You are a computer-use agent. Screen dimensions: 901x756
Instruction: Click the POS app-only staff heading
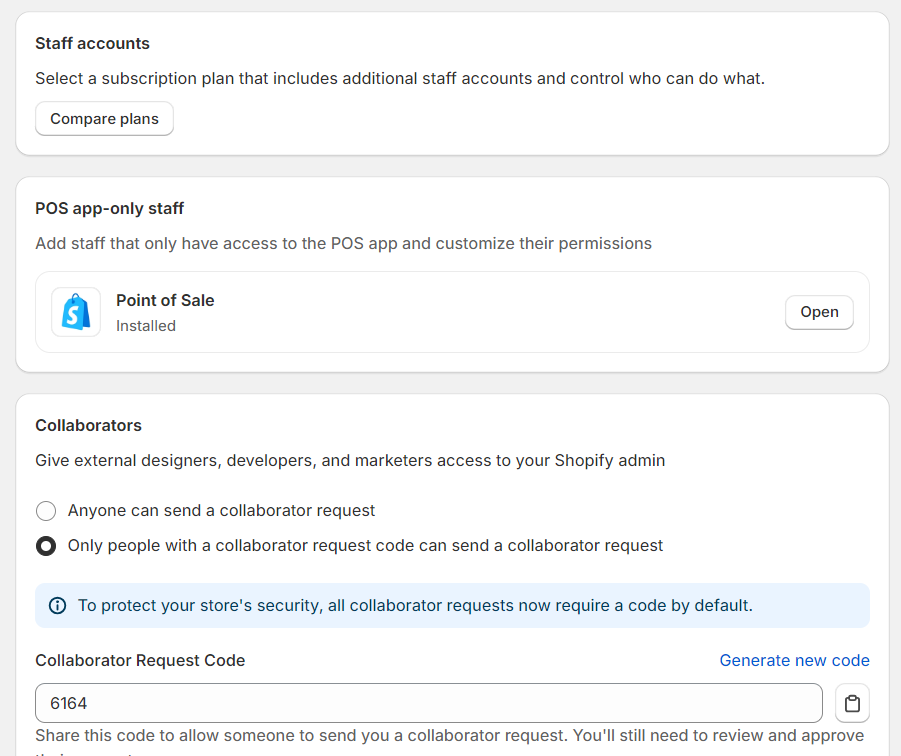[110, 208]
